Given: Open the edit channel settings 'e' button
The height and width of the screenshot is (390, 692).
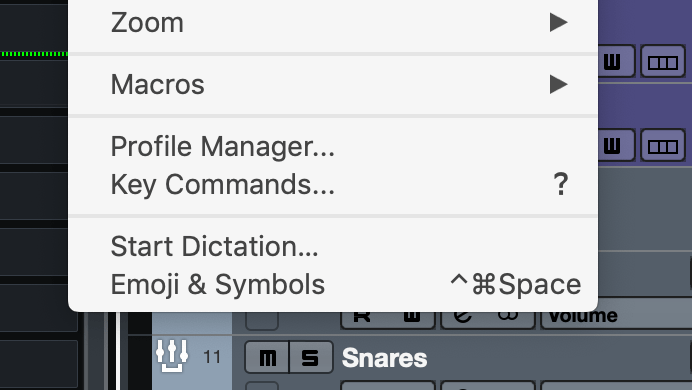Looking at the screenshot, I should [x=463, y=319].
